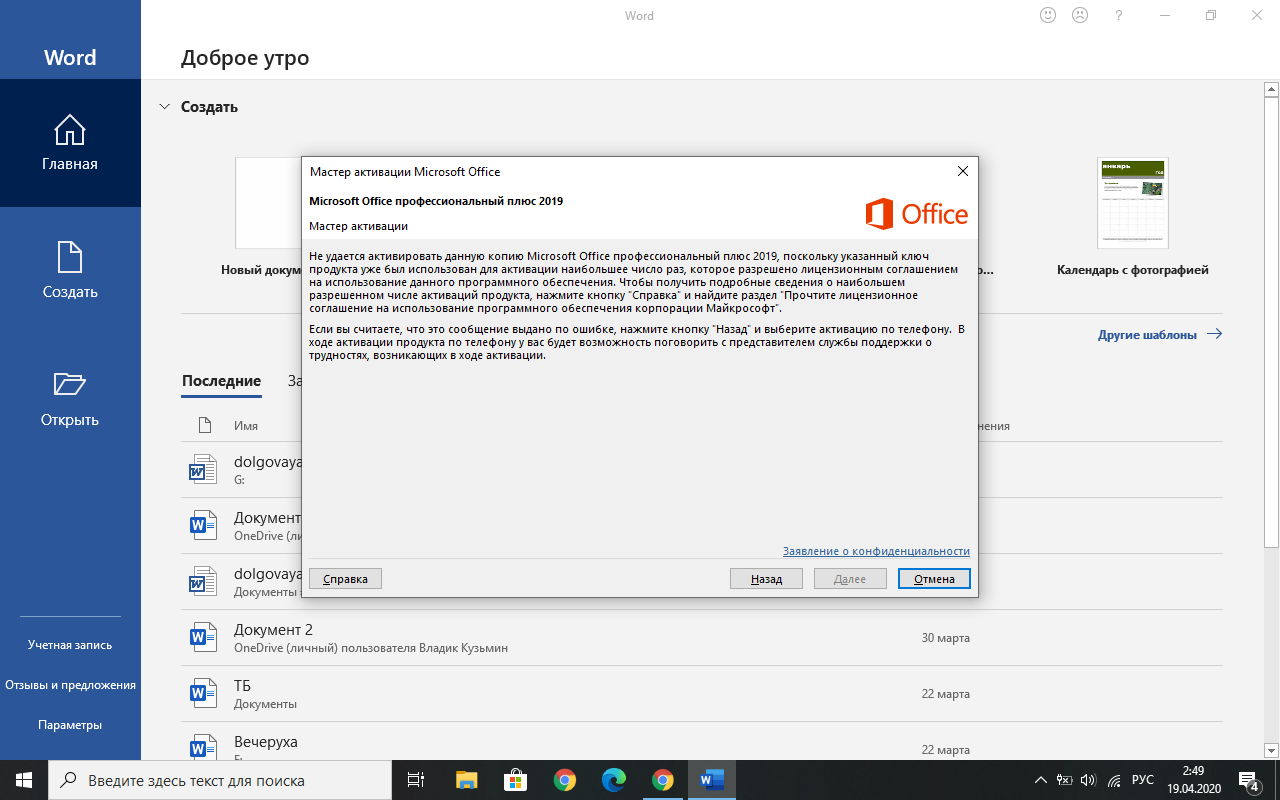Collapse the Создать section chevron
Viewport: 1280px width, 800px height.
pos(164,107)
